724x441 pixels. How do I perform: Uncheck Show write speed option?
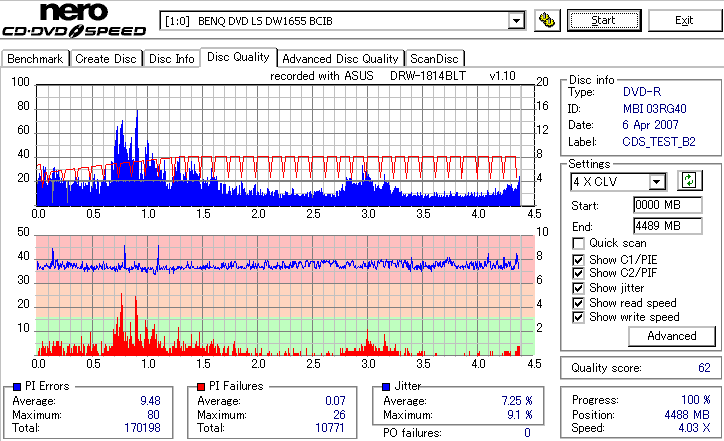578,317
